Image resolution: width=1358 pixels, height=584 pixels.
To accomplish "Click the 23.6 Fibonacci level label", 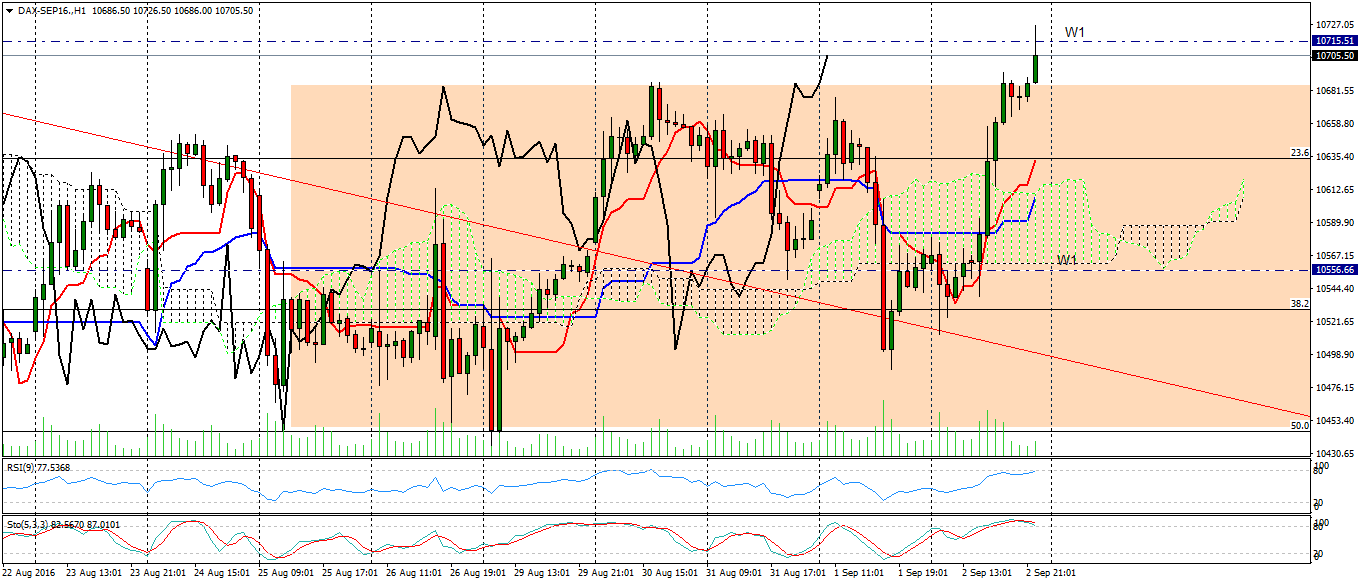I will (x=1300, y=153).
